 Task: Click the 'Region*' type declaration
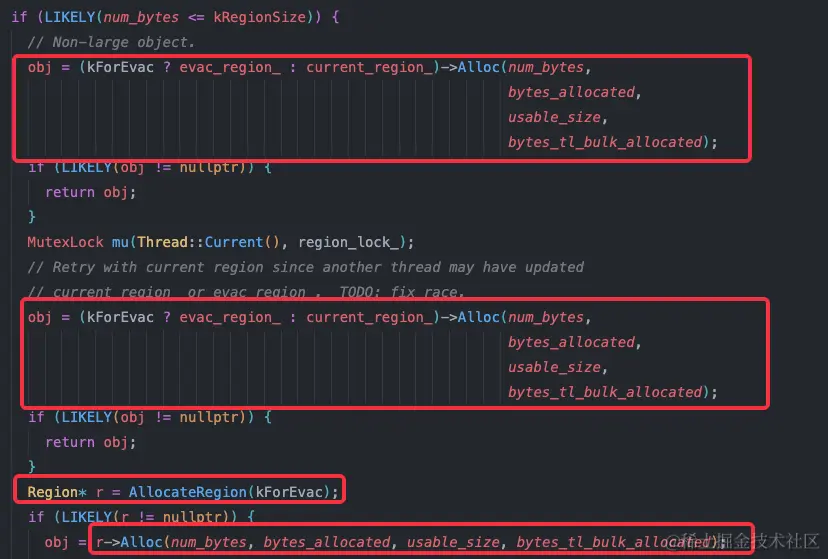coord(57,492)
